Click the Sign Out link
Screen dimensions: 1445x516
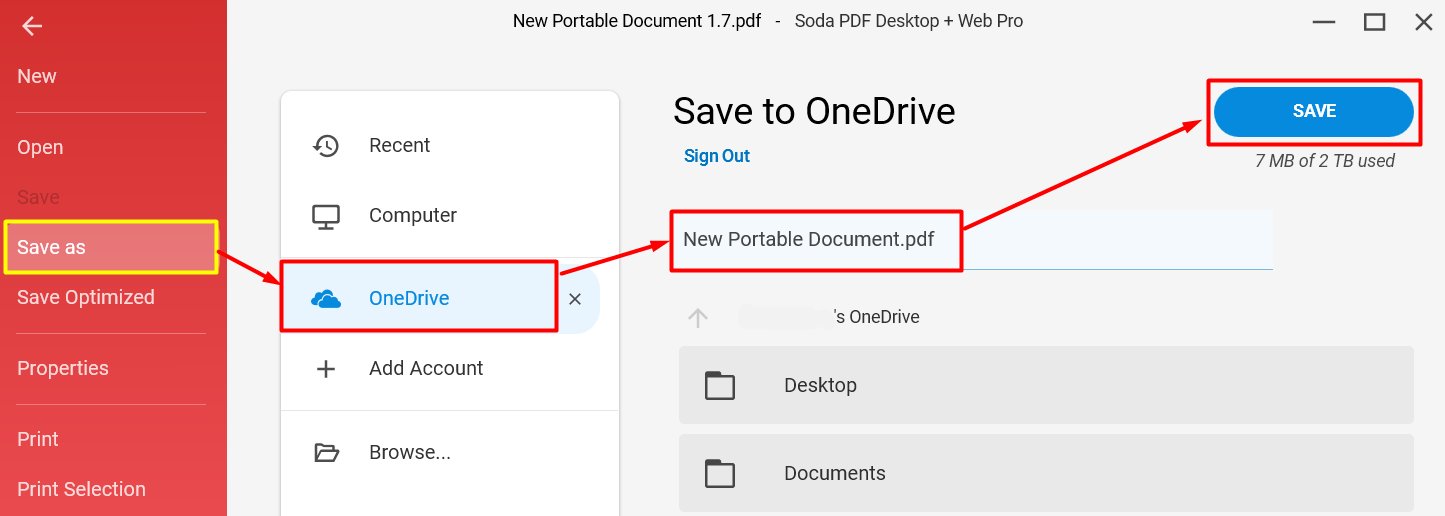click(x=717, y=156)
